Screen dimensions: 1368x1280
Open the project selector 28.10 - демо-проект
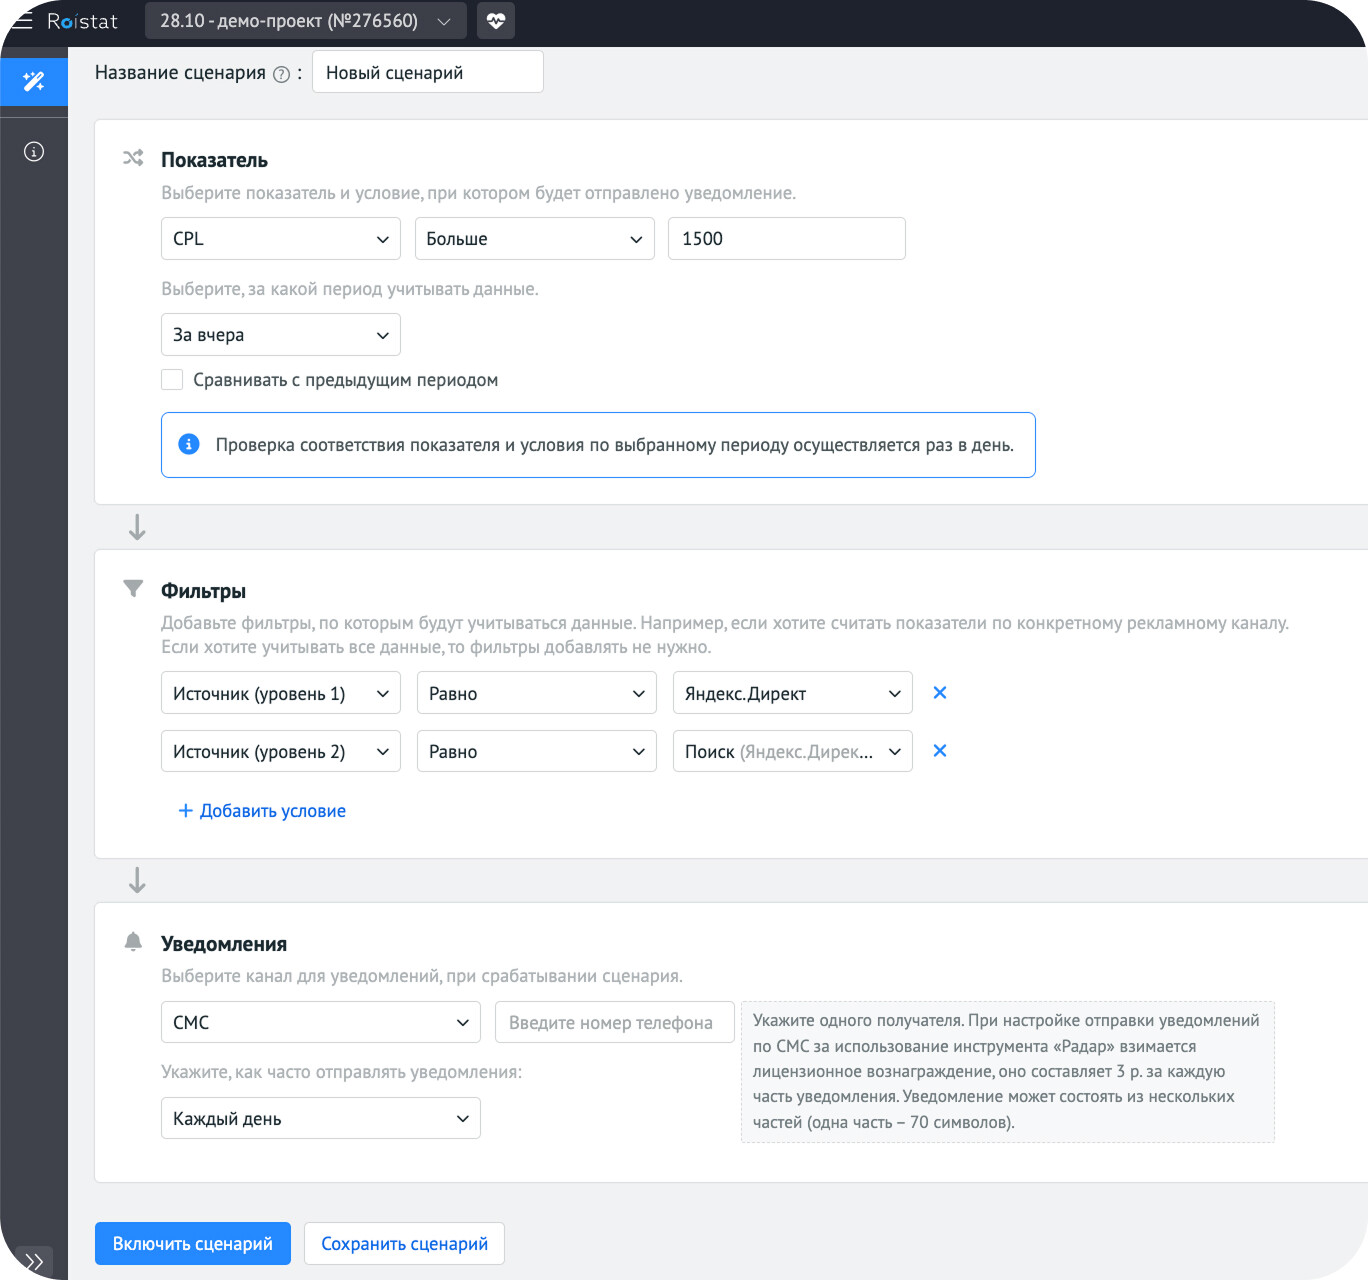pos(305,21)
